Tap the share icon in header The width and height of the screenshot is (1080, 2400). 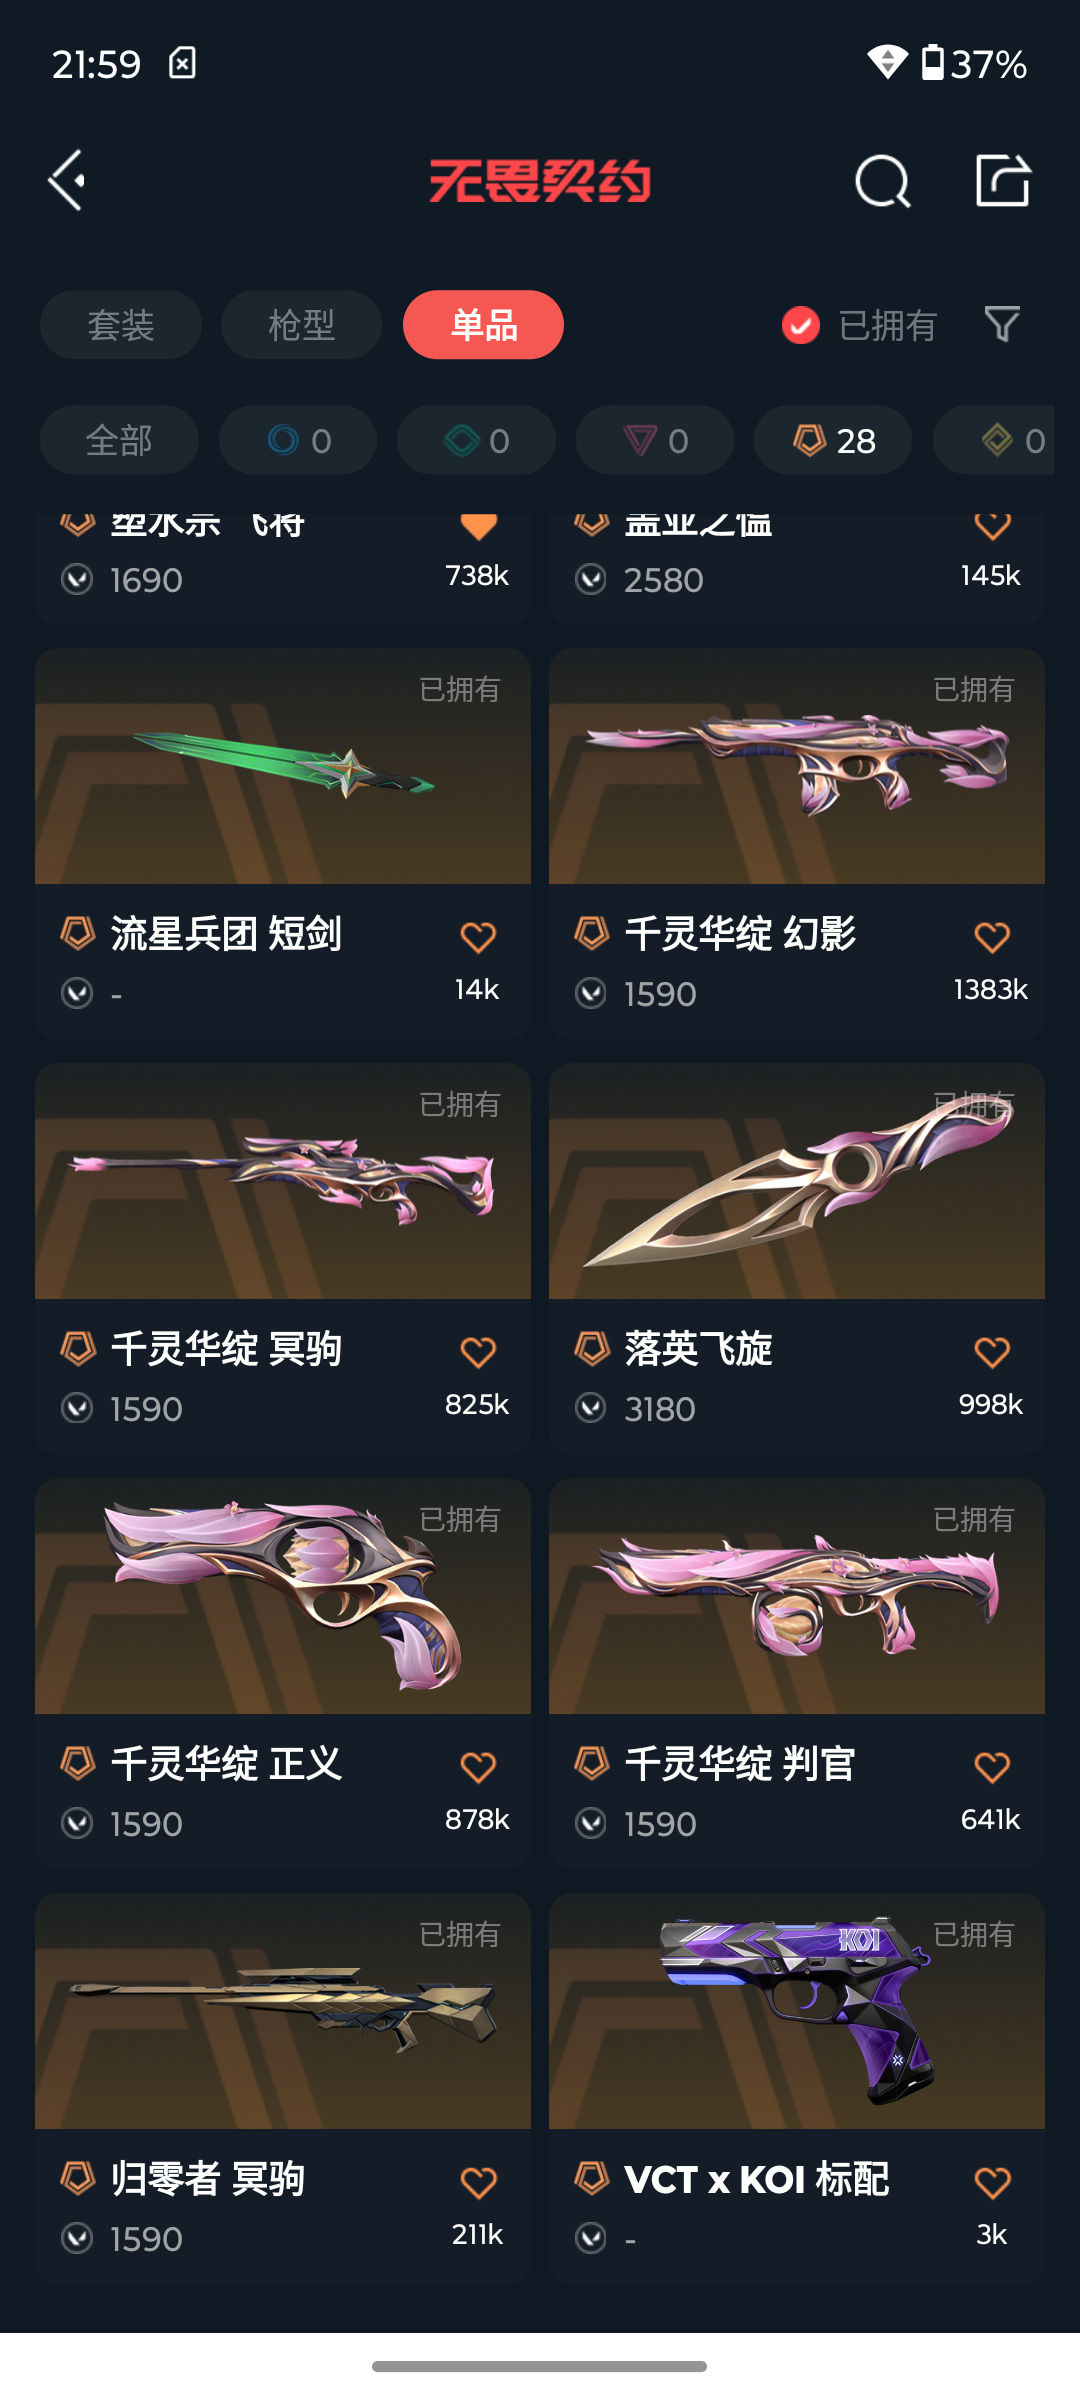tap(1002, 181)
